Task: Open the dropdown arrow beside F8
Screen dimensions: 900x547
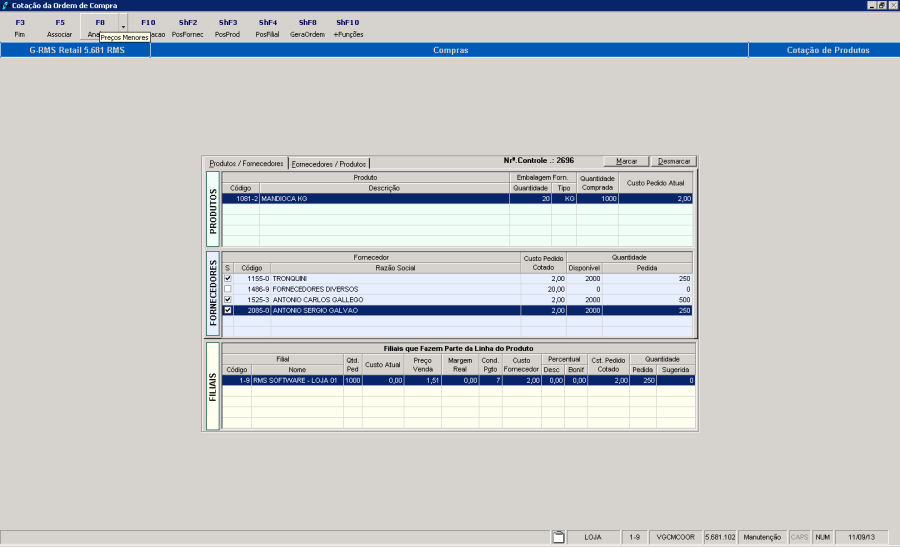Action: point(123,27)
